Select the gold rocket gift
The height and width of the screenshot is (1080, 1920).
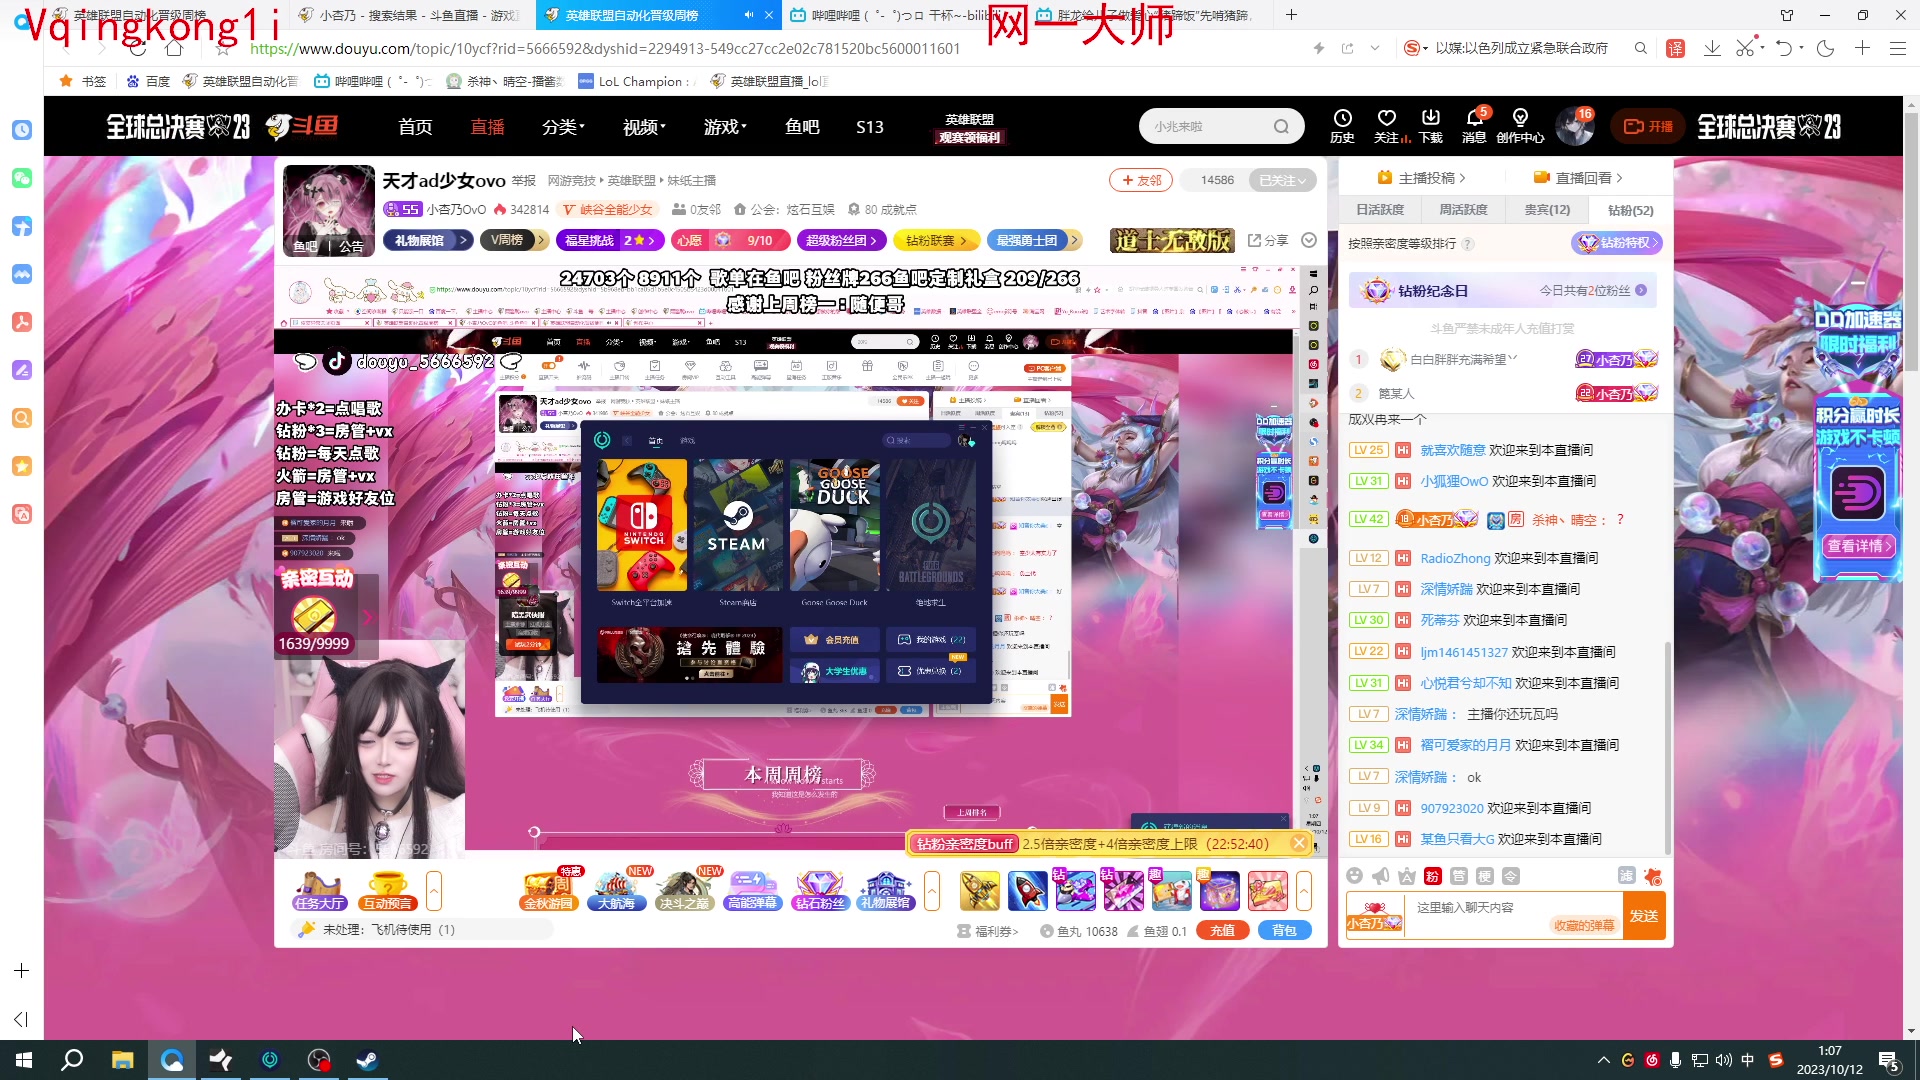tap(979, 890)
